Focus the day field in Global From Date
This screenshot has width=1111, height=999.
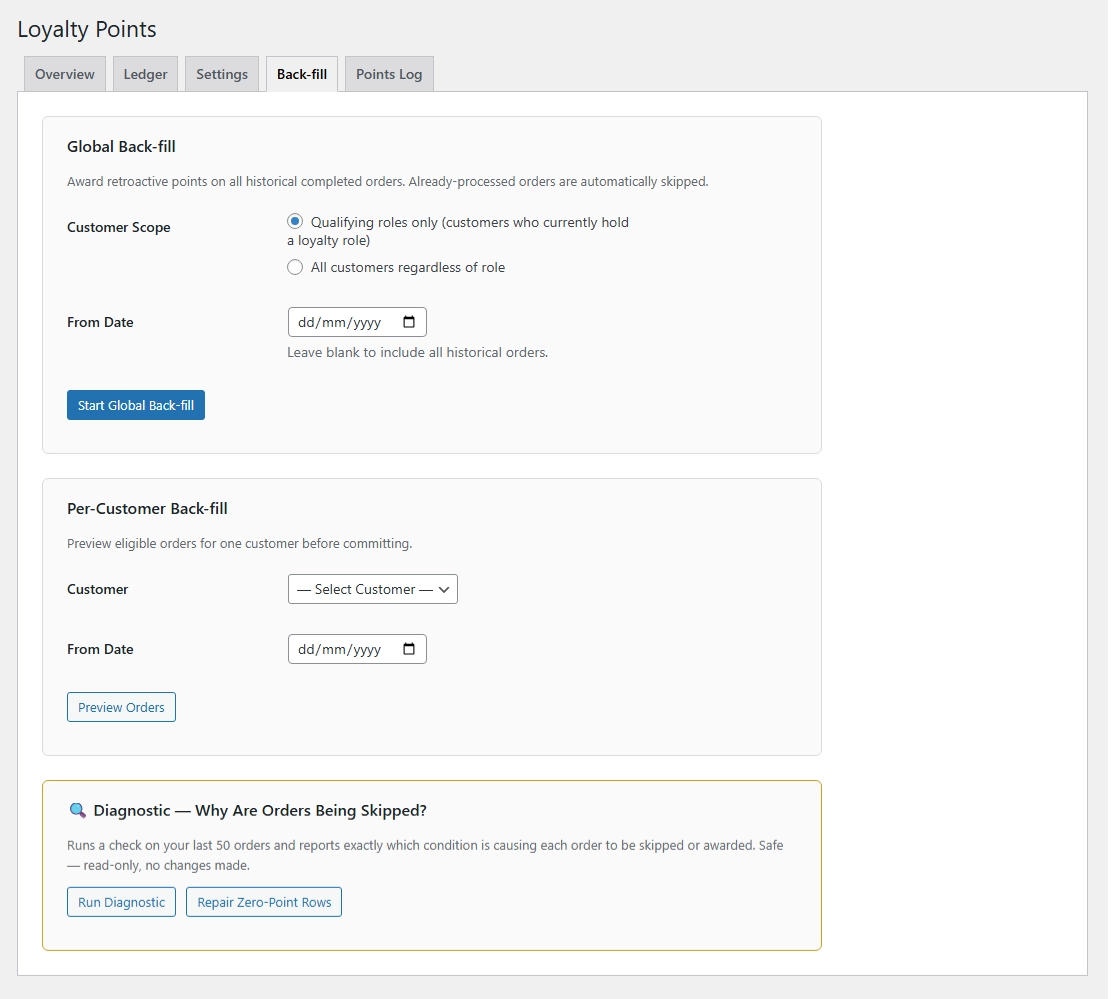tap(307, 322)
